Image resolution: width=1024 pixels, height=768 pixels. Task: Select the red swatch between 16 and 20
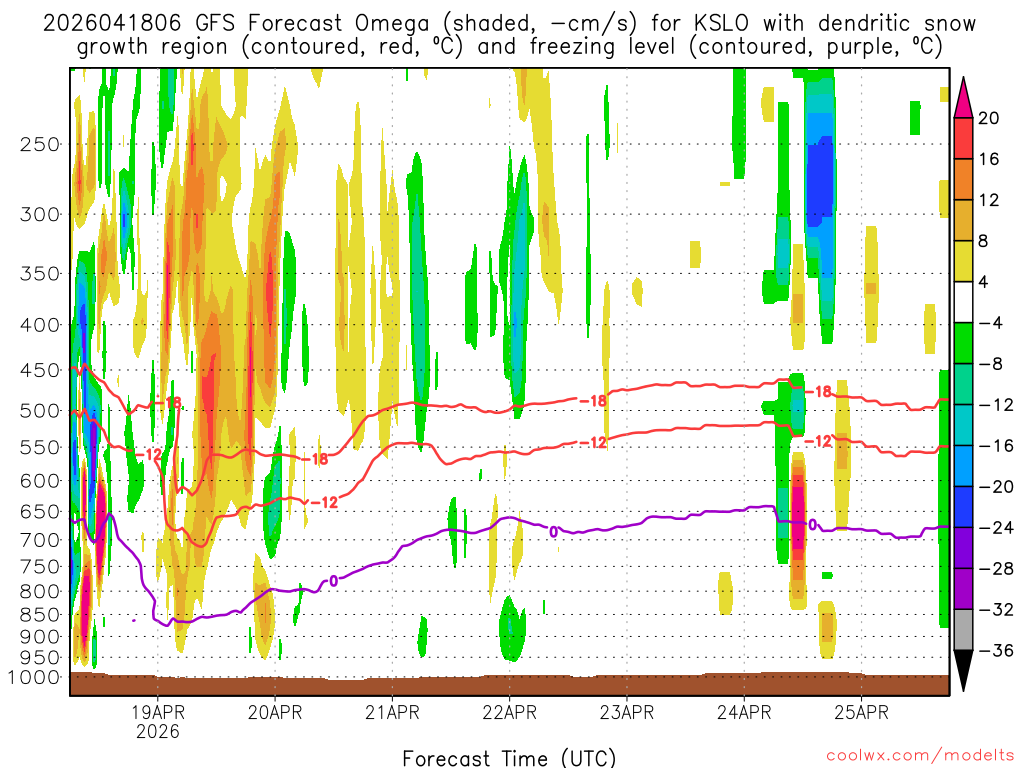pyautogui.click(x=965, y=138)
